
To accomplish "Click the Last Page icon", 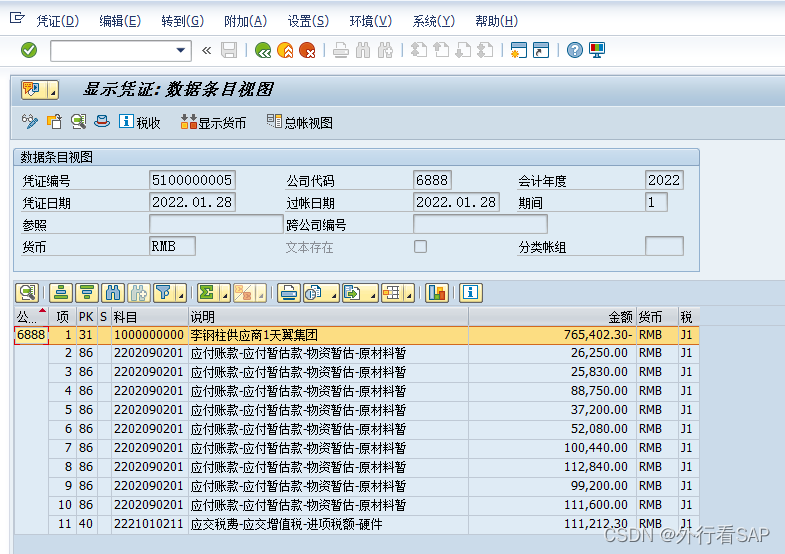I will point(485,50).
